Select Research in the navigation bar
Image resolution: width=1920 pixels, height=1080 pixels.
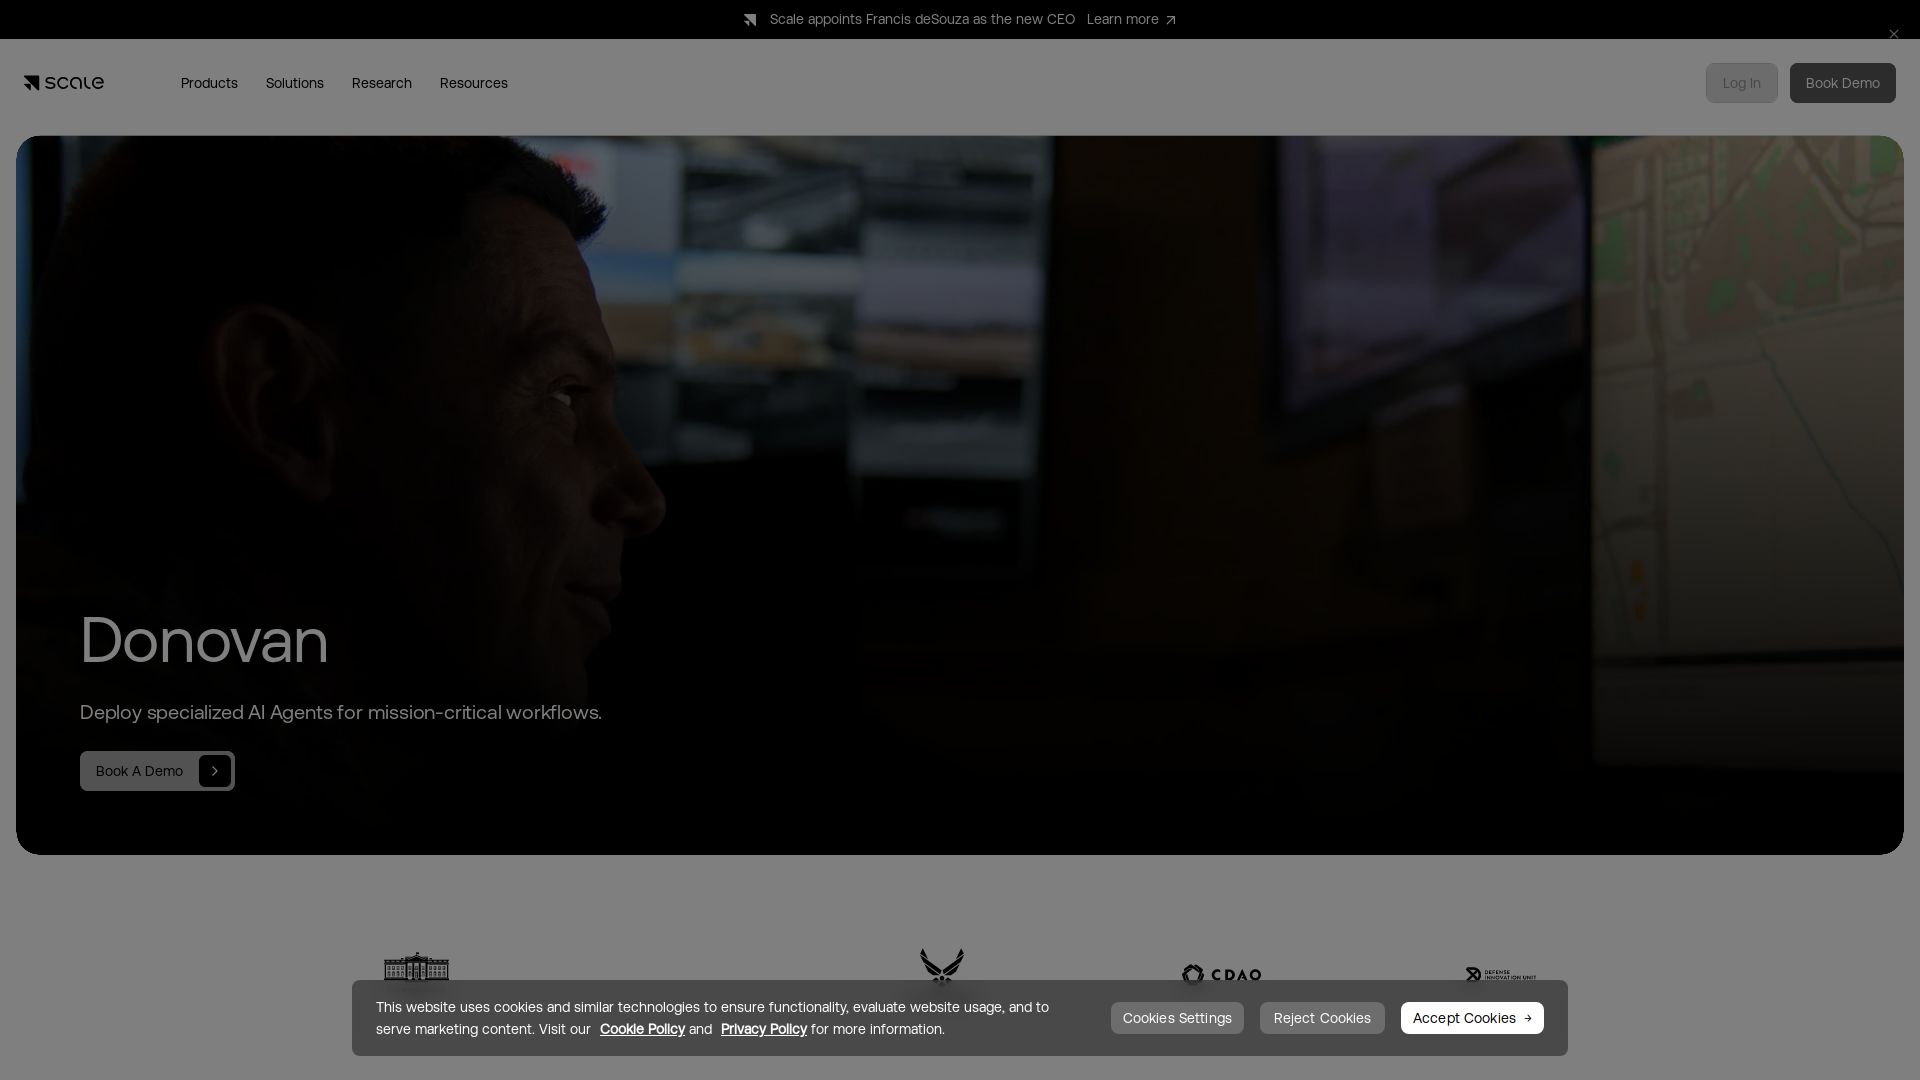pos(382,83)
